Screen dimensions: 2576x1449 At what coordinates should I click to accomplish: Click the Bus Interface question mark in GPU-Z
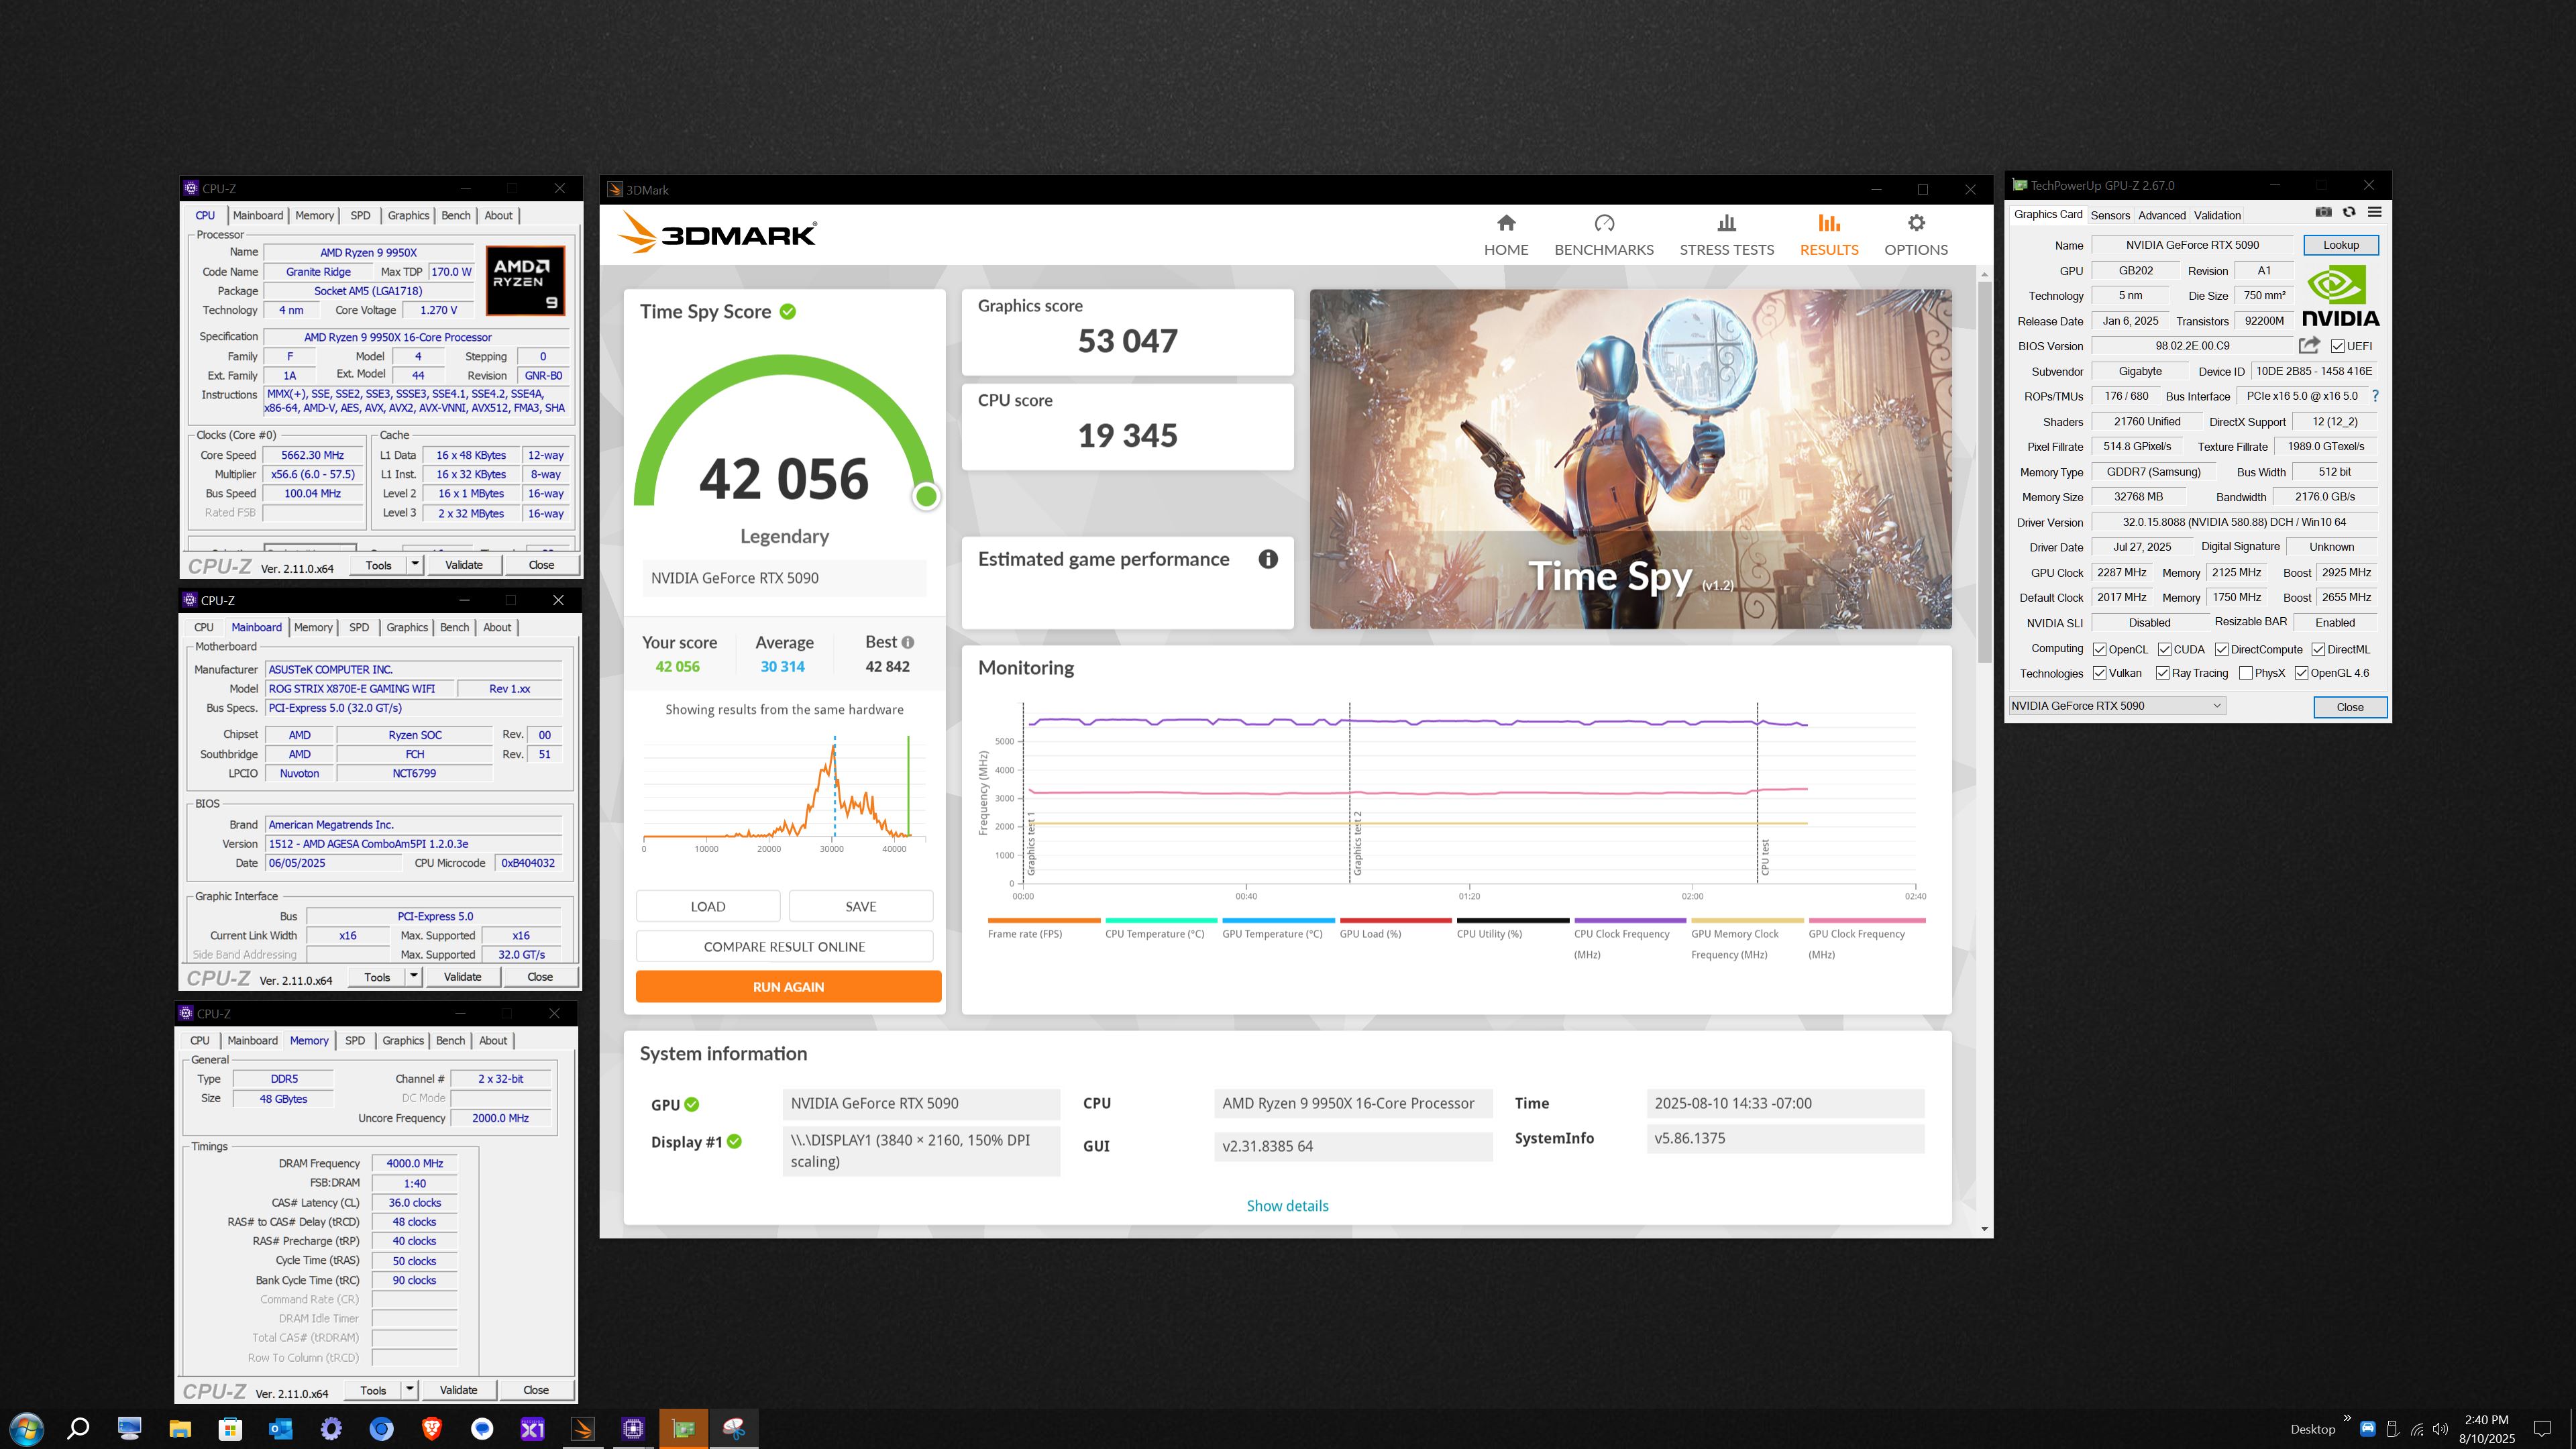tap(2375, 396)
